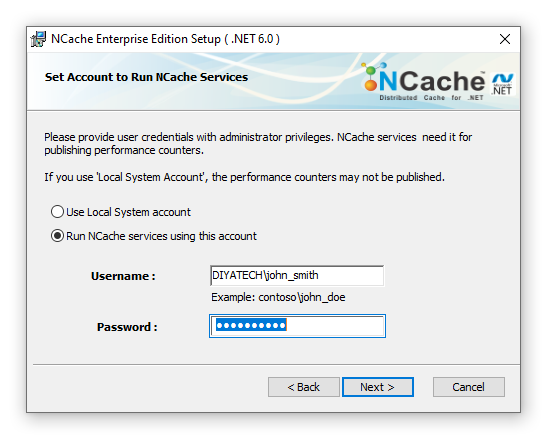Close the NCache setup dialog with X
Viewport: 544px width, 444px height.
[505, 39]
